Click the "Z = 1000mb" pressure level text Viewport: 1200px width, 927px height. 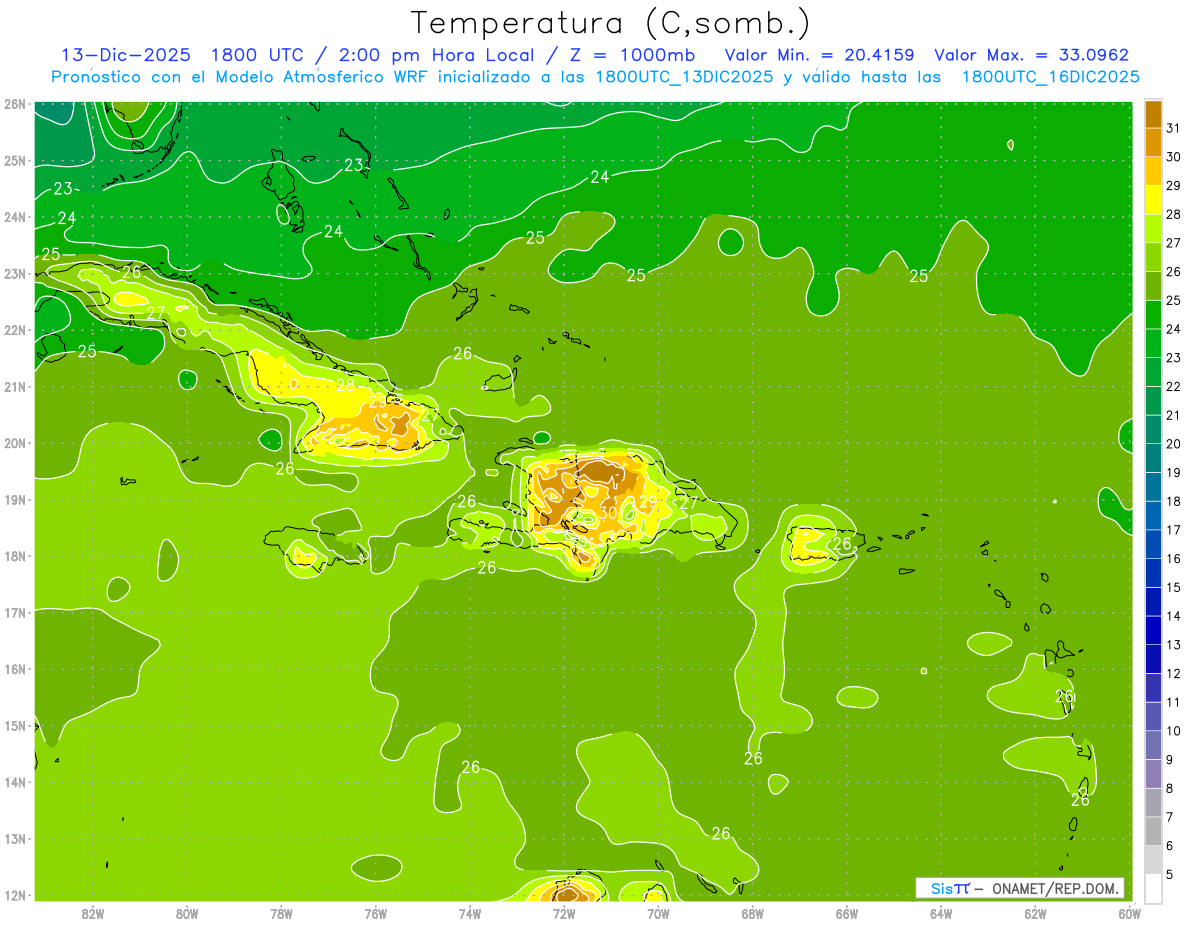[x=632, y=55]
